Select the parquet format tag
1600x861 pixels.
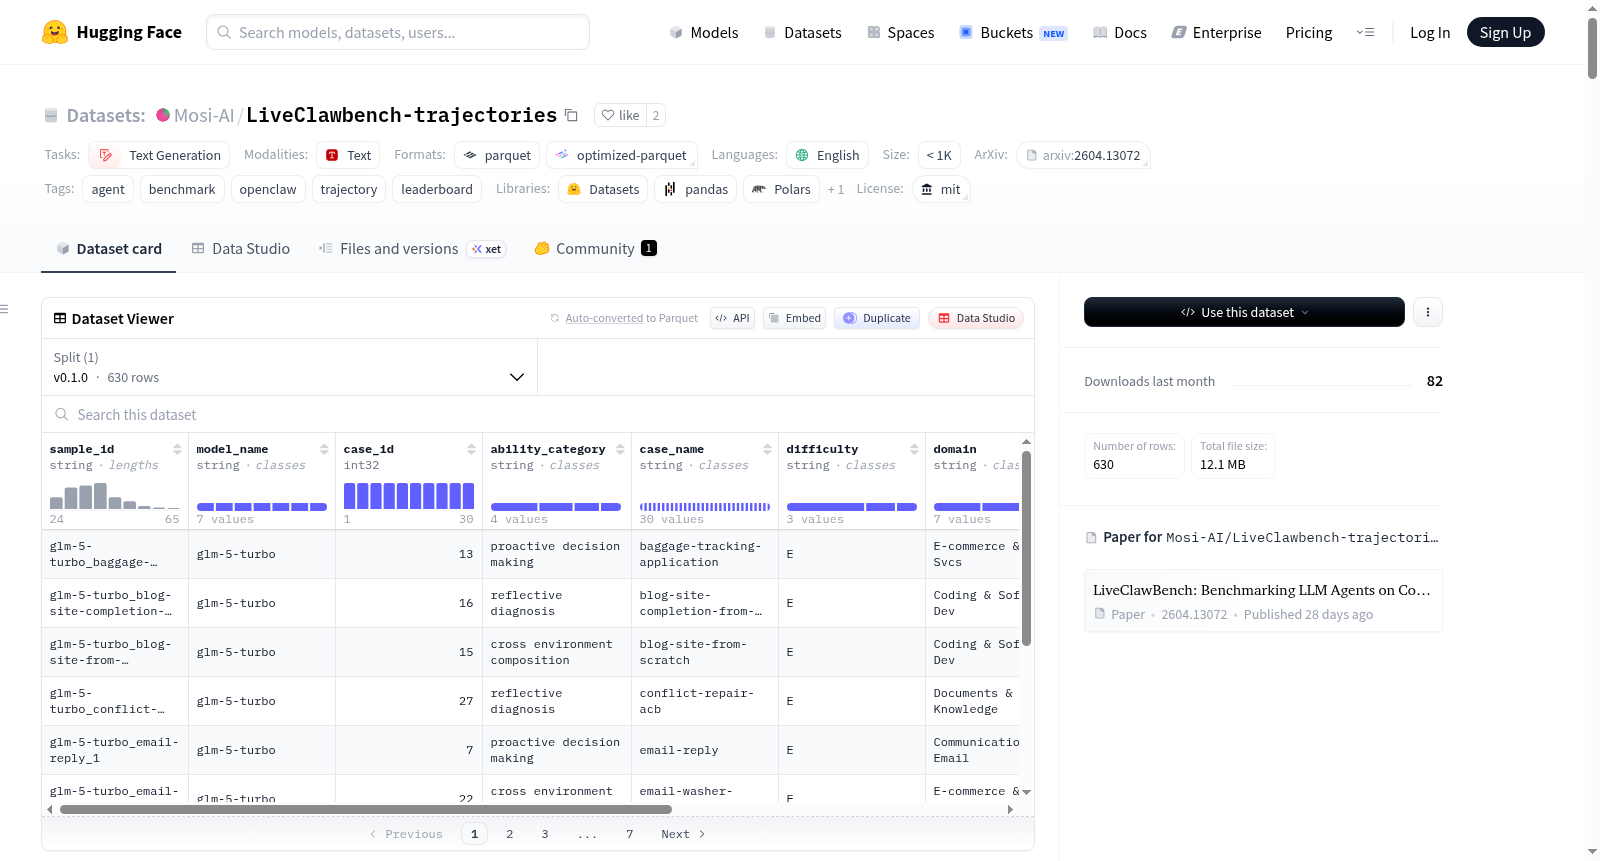coord(497,155)
